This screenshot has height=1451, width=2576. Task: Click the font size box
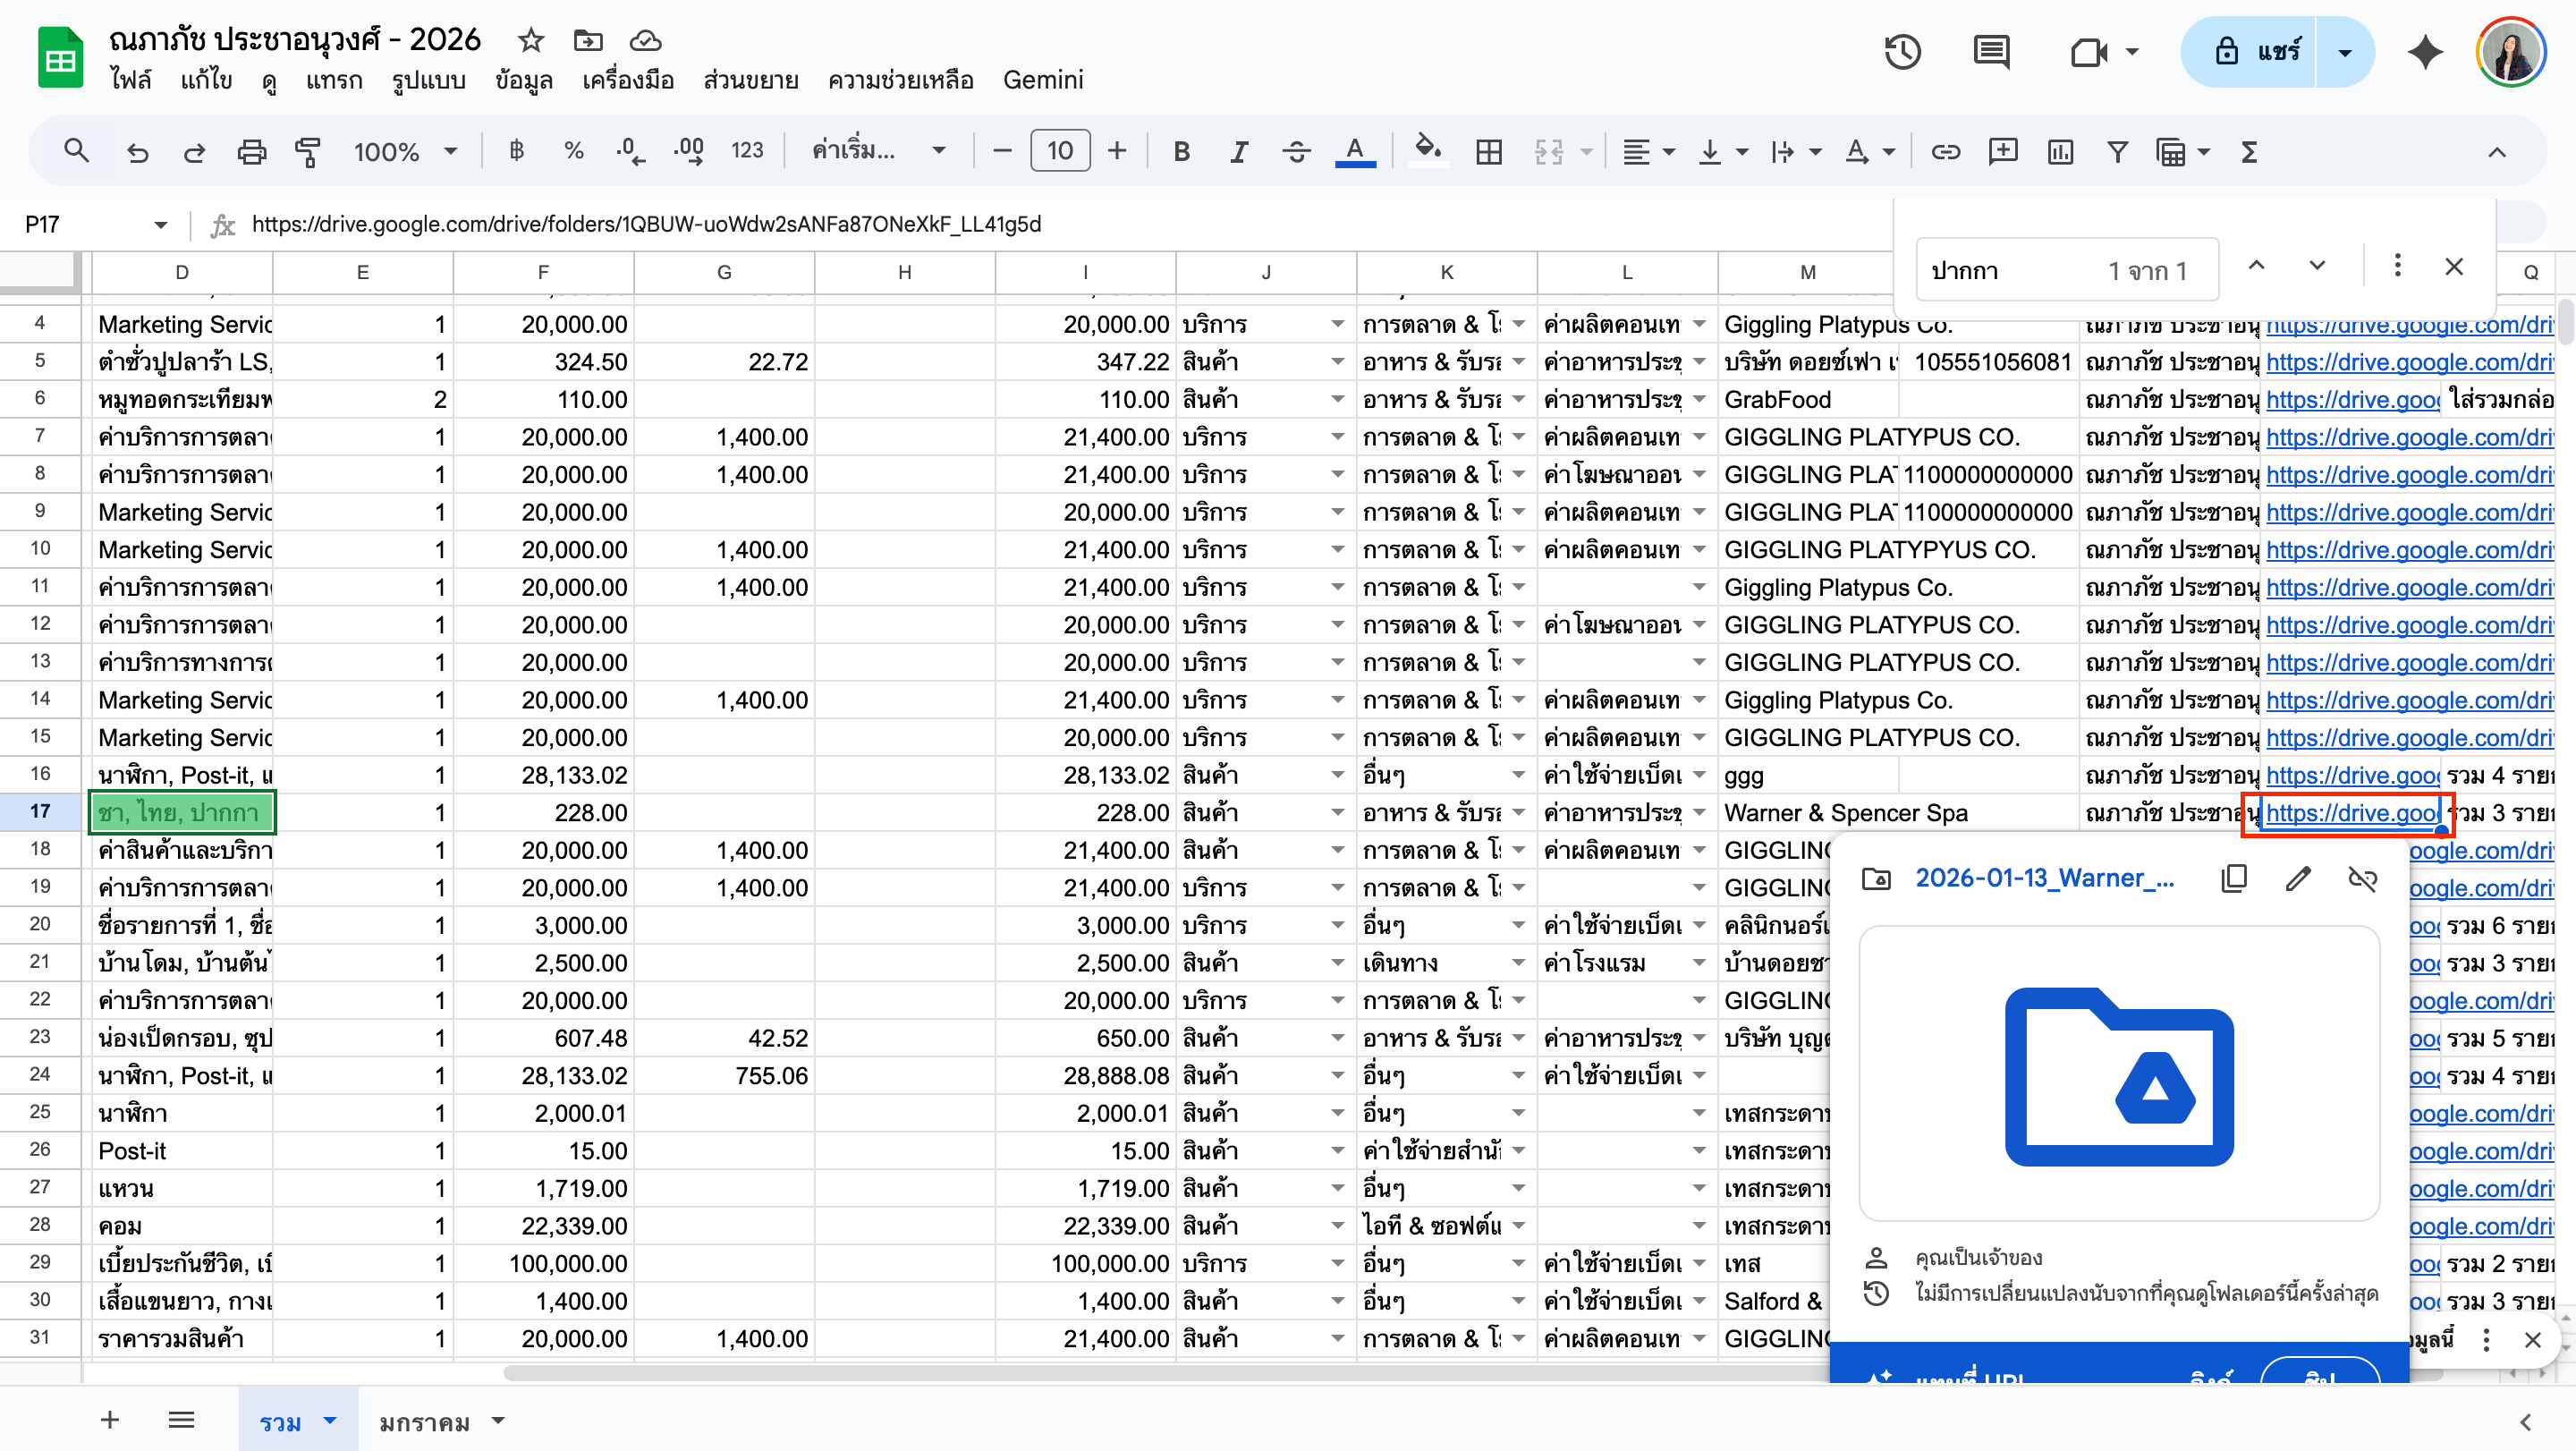(x=1060, y=152)
